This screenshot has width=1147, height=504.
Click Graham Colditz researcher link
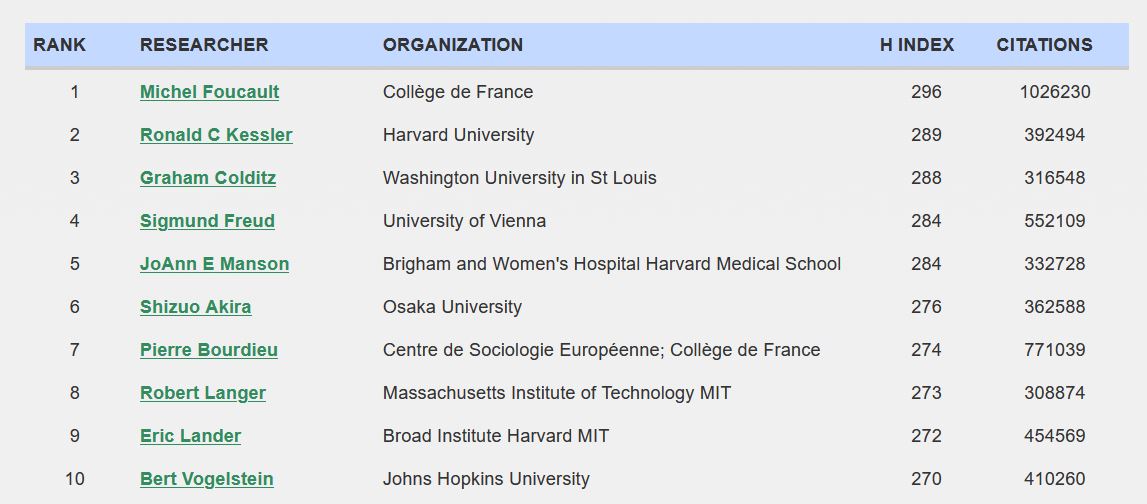(x=208, y=178)
